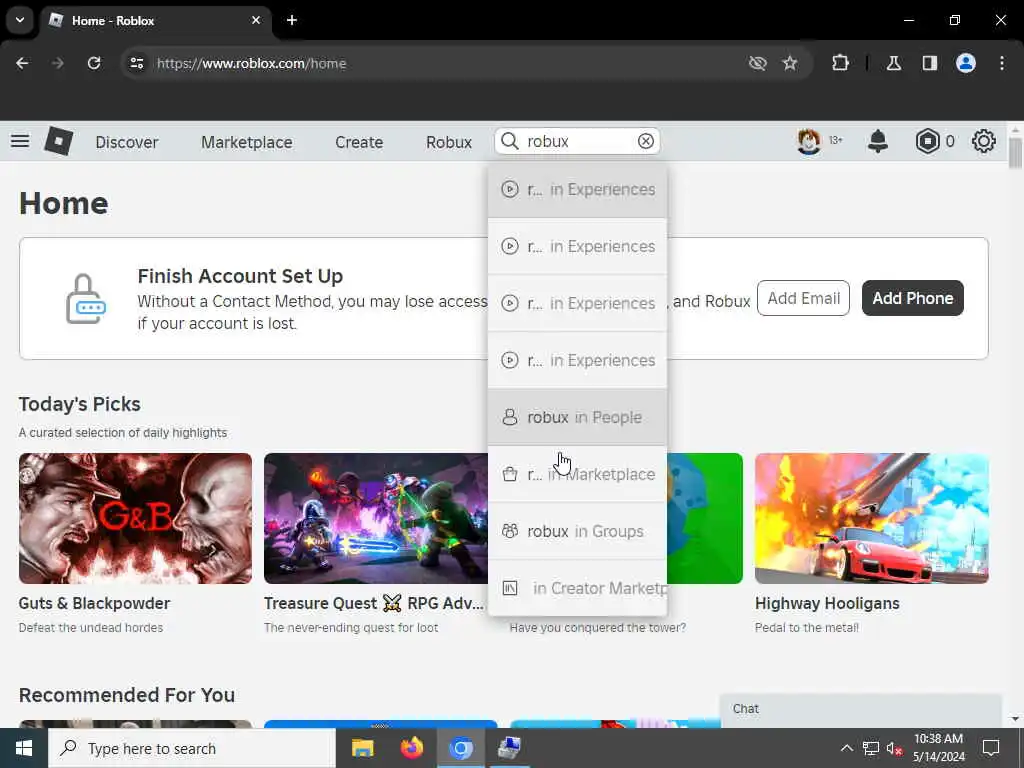Select 'in Creator Marketplace' suggestion
The image size is (1024, 768).
(577, 588)
